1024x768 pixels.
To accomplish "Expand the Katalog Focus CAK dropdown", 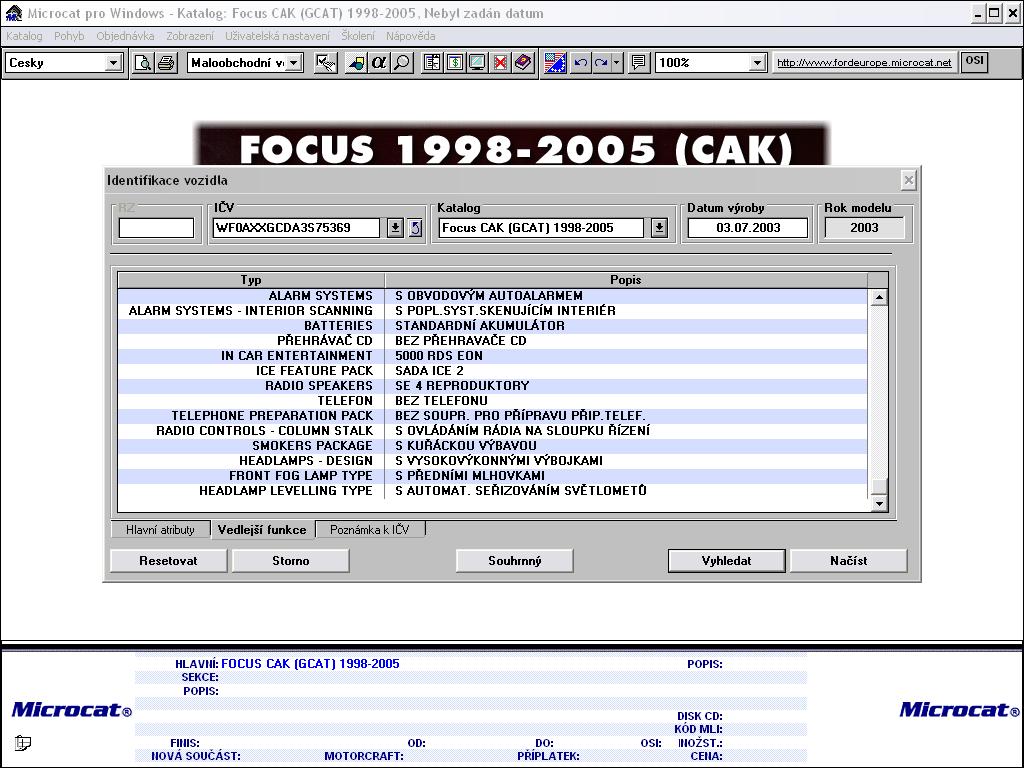I will pos(659,228).
